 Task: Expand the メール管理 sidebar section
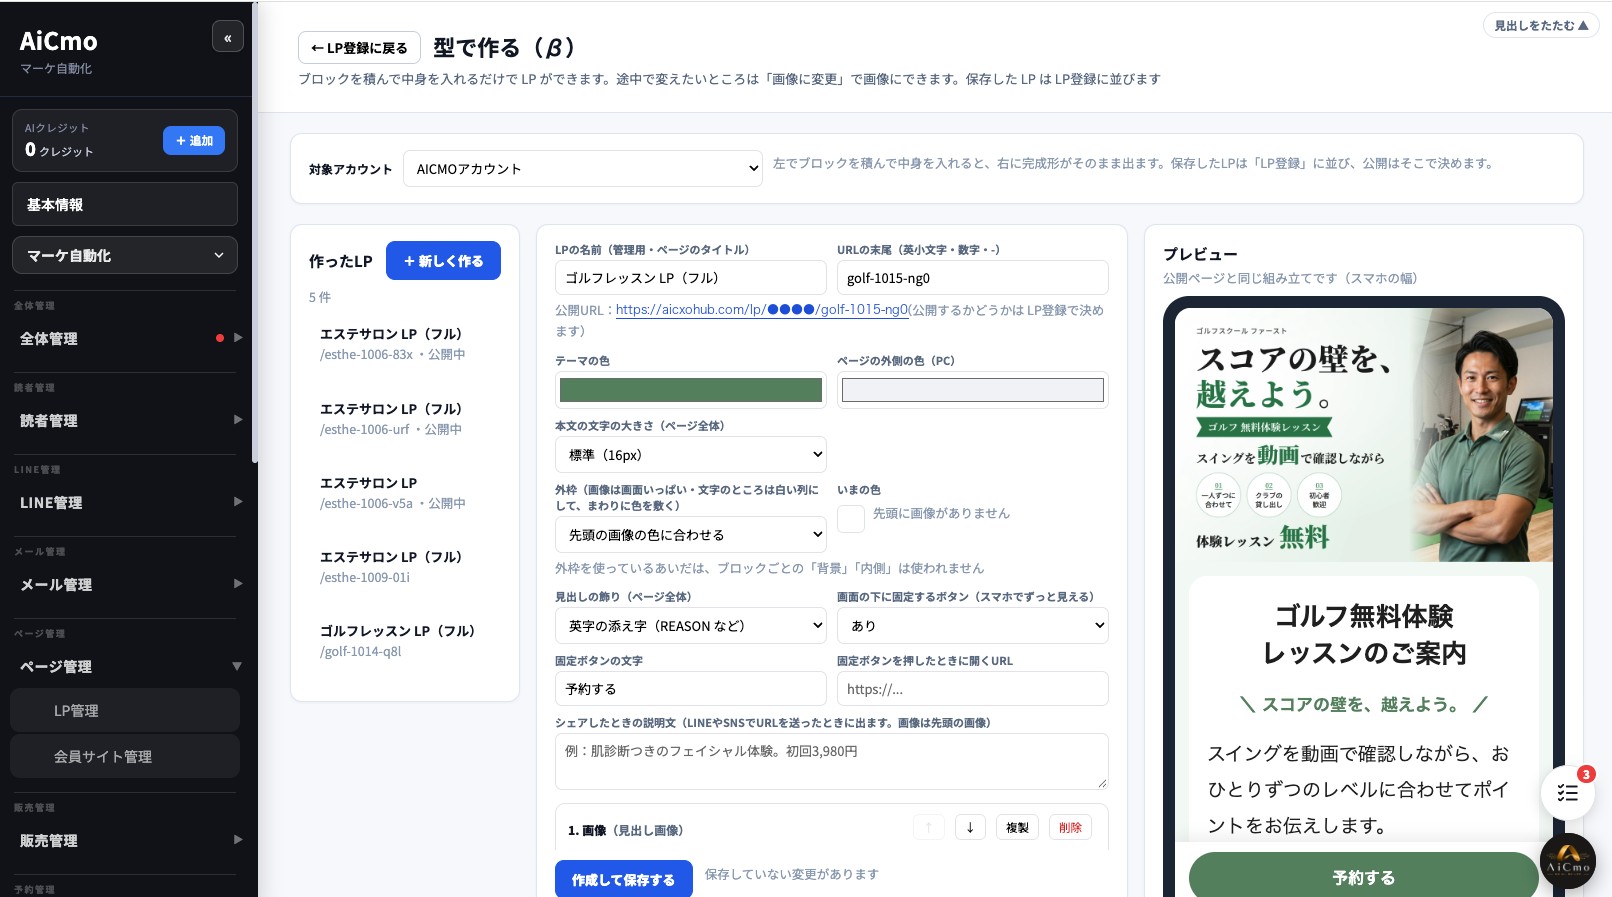pos(125,584)
